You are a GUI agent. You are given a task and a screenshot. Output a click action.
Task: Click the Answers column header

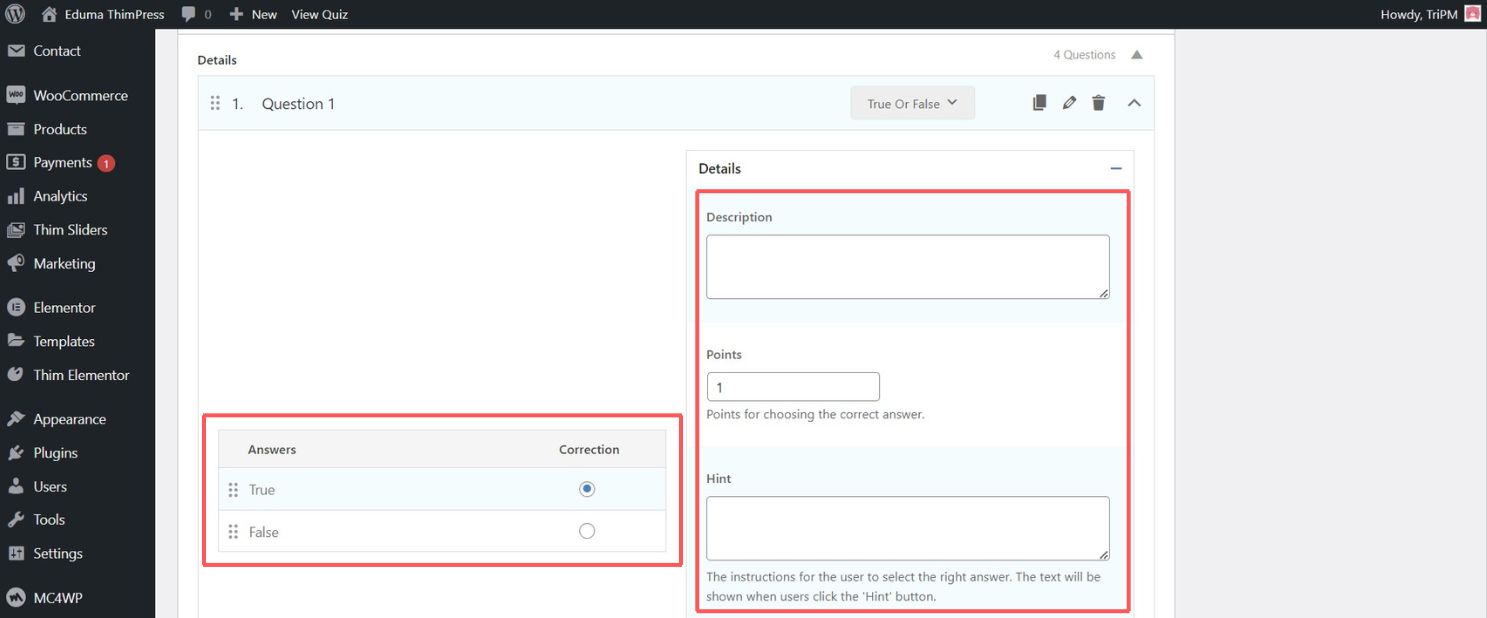coord(272,450)
